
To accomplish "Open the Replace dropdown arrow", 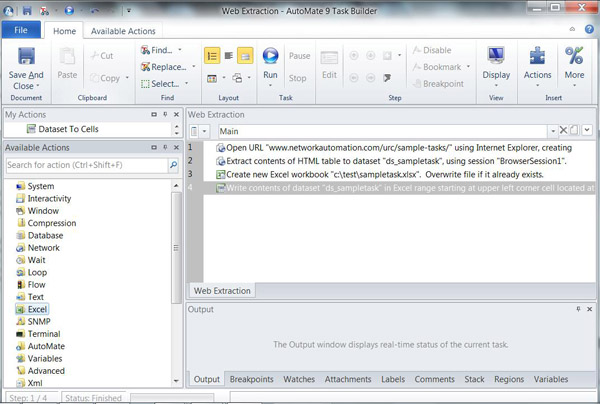I will [x=194, y=67].
